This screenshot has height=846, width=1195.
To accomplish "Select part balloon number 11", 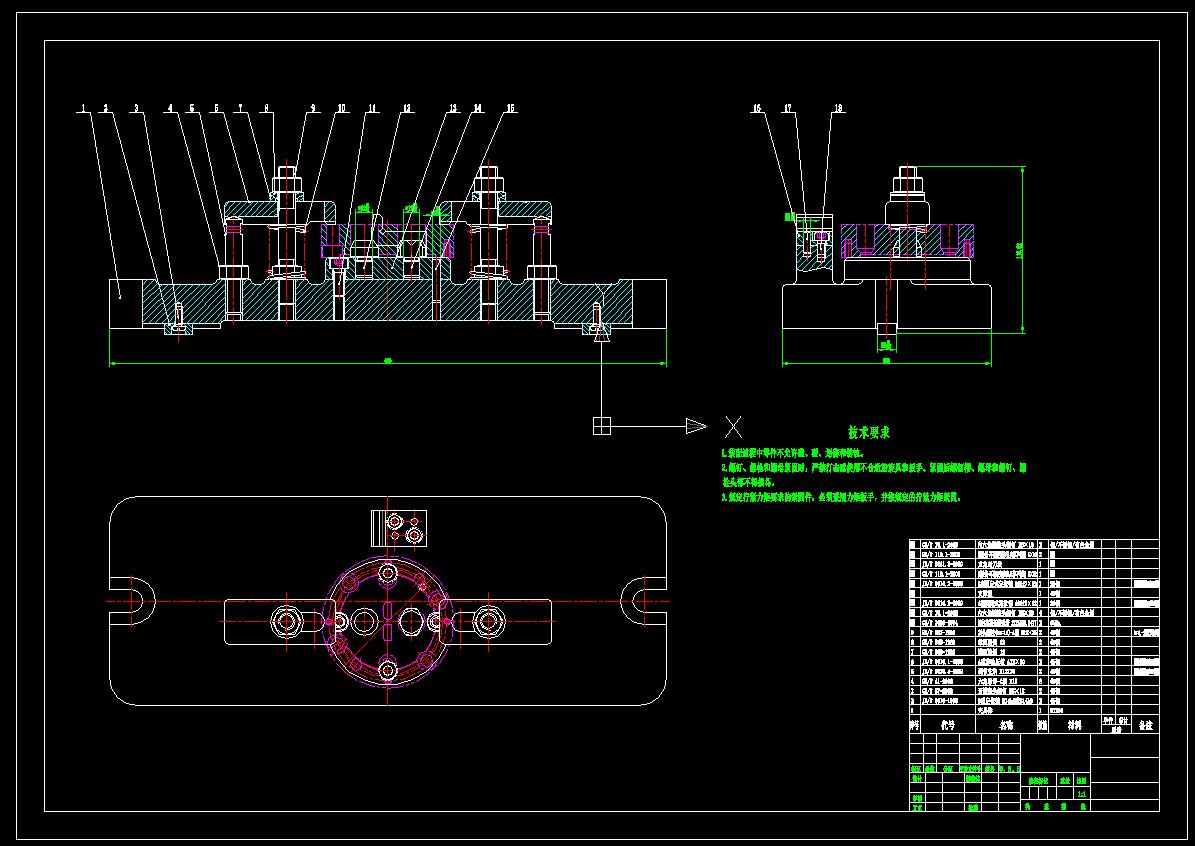I will click(373, 108).
